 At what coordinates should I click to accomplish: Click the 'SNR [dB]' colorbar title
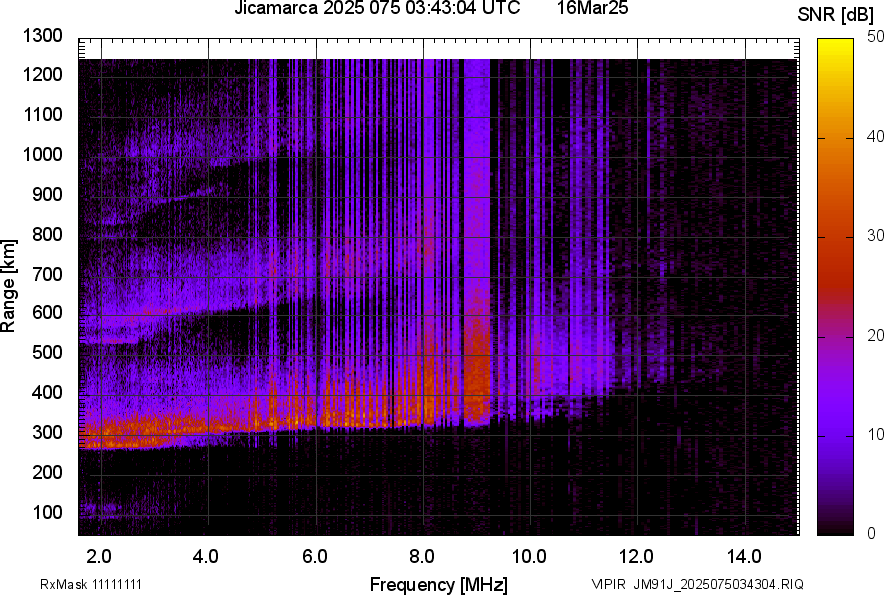(x=836, y=15)
